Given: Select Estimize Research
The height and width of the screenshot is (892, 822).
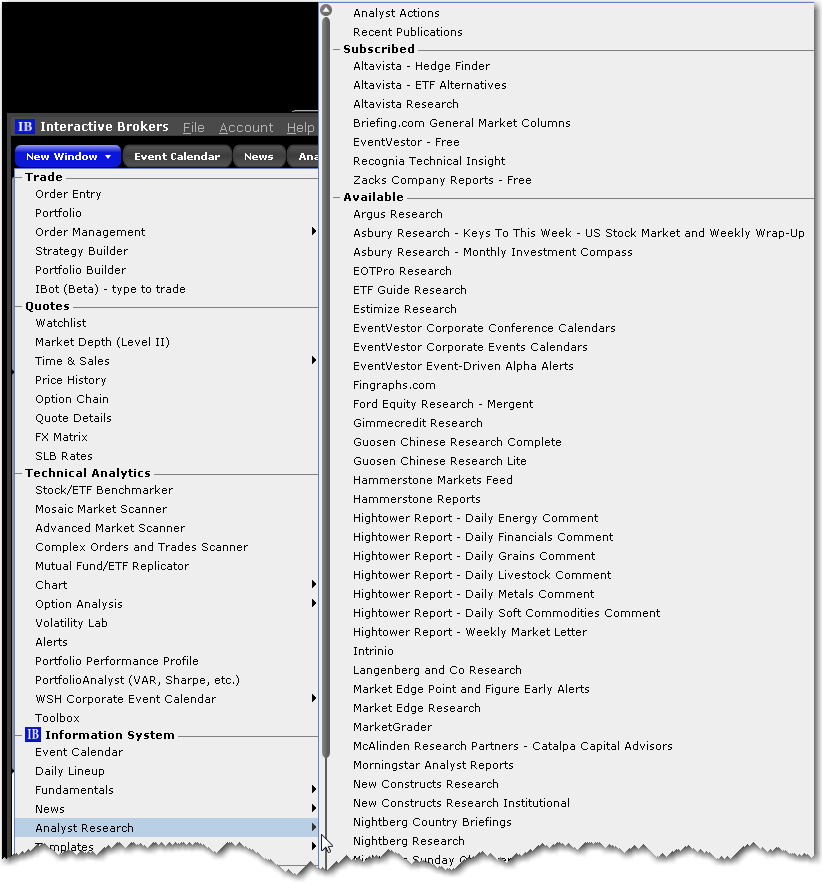Looking at the screenshot, I should tap(405, 309).
